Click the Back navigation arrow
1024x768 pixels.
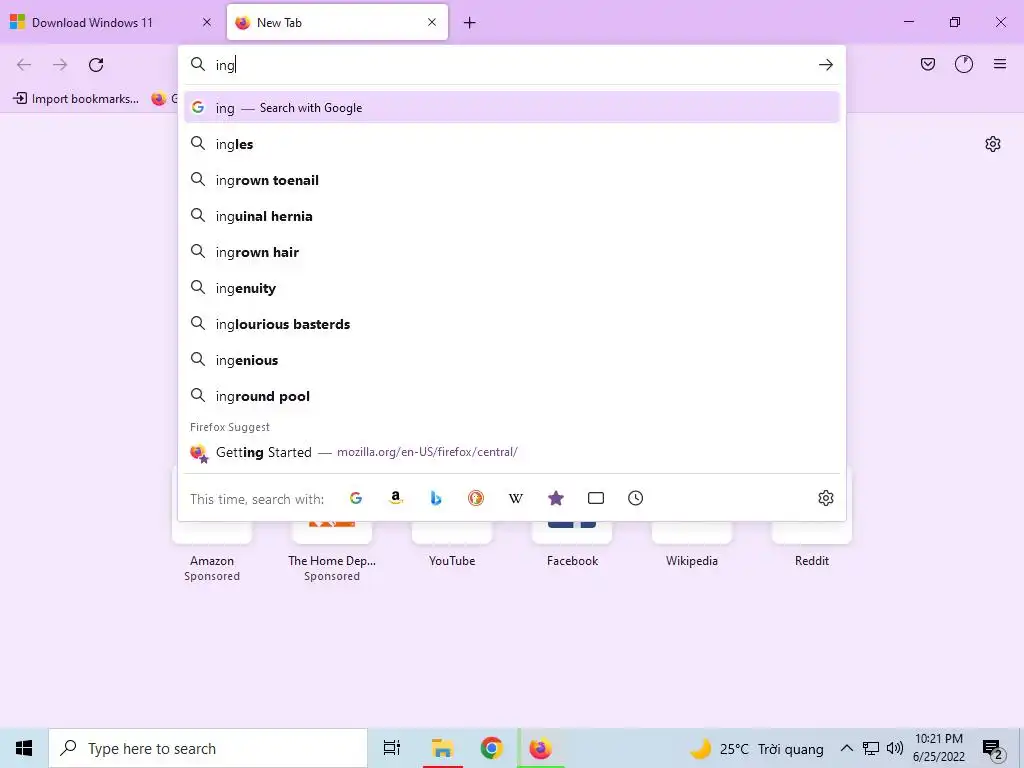tap(24, 65)
